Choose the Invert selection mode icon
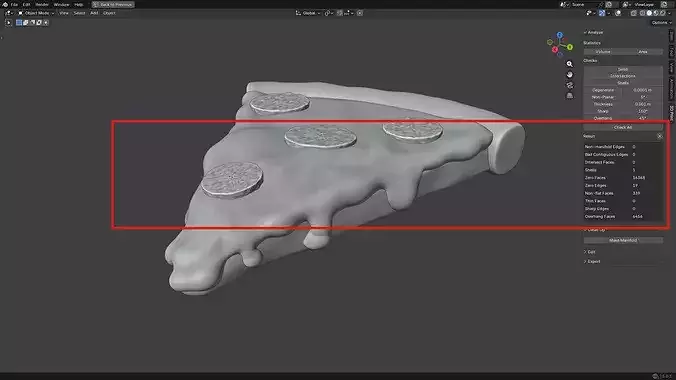 (39, 22)
